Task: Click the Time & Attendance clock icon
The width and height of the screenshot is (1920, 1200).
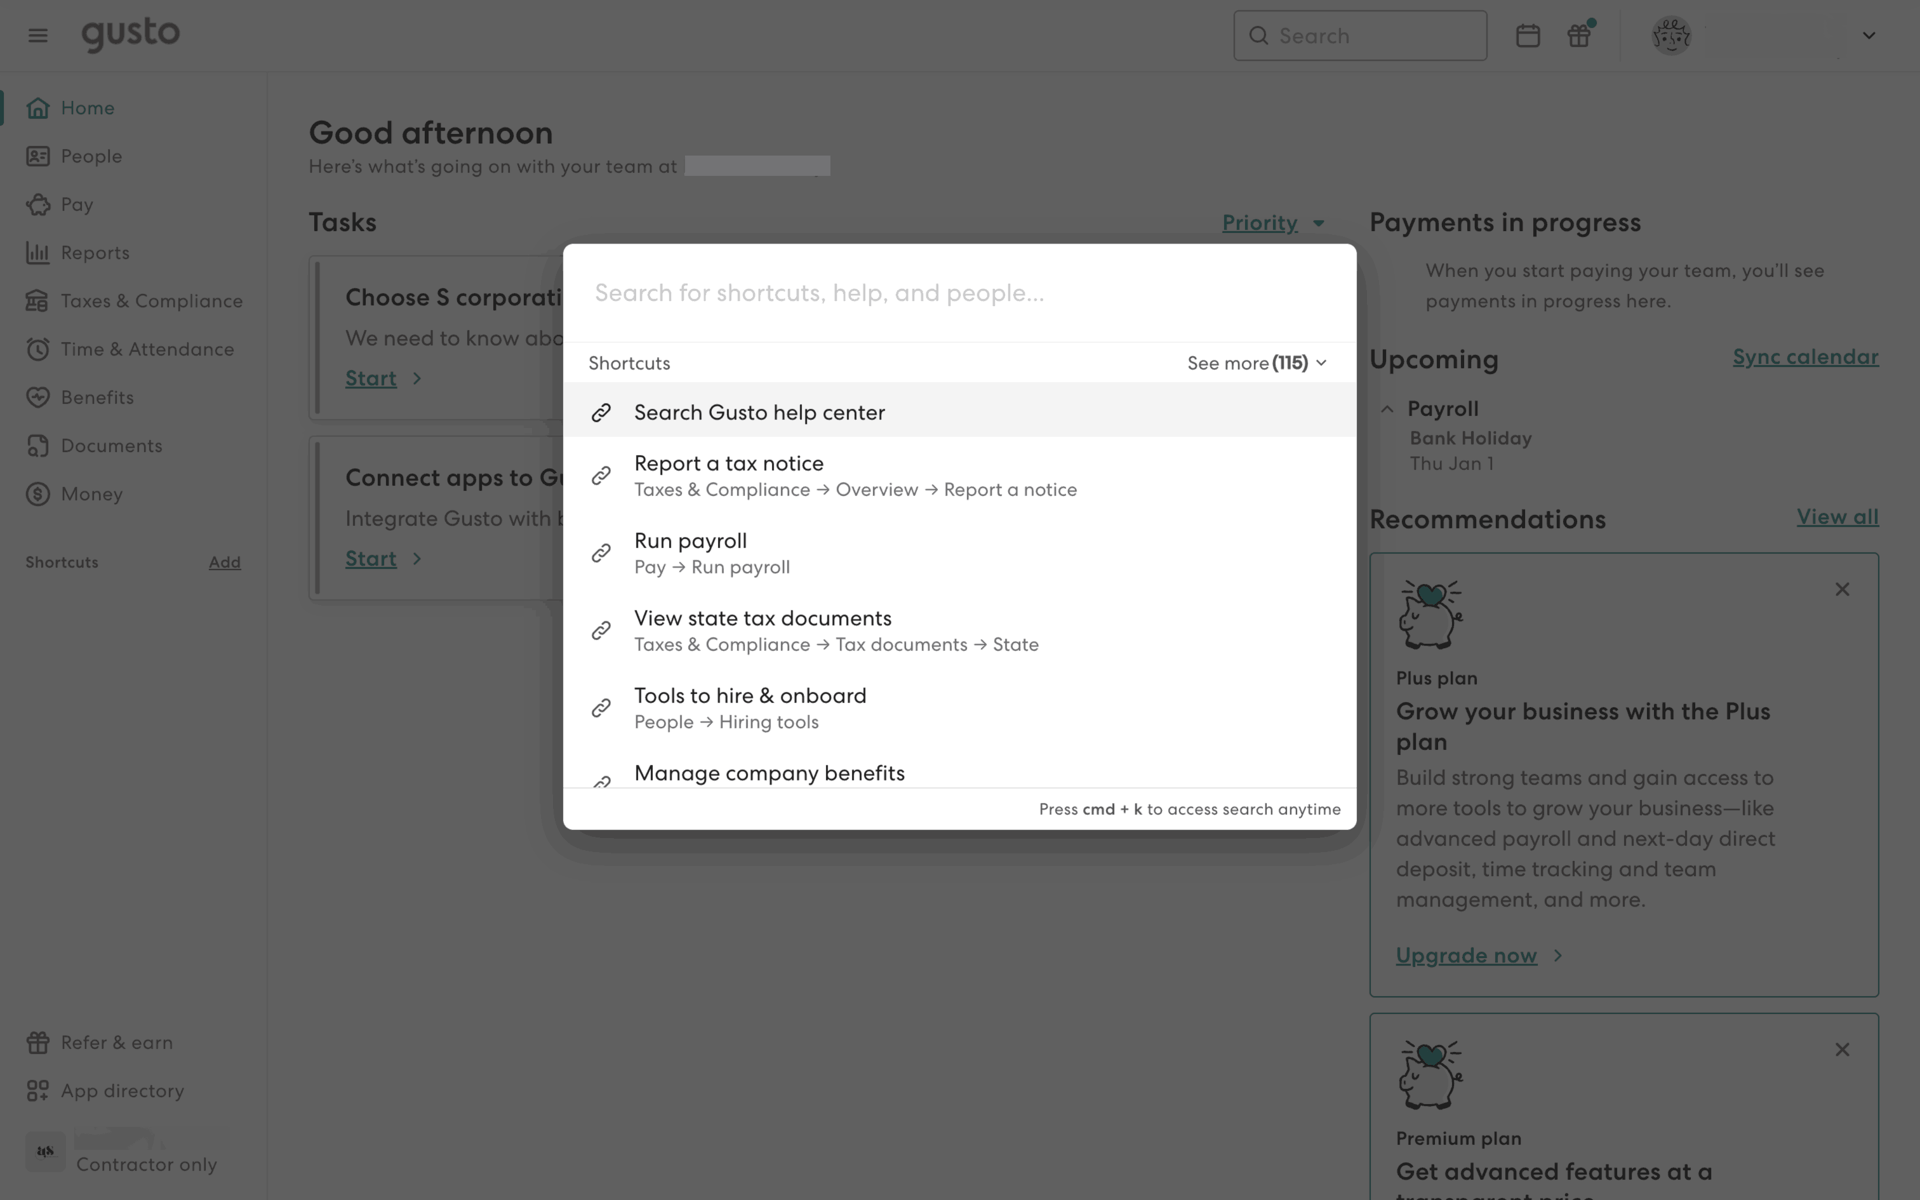Action: (x=38, y=349)
